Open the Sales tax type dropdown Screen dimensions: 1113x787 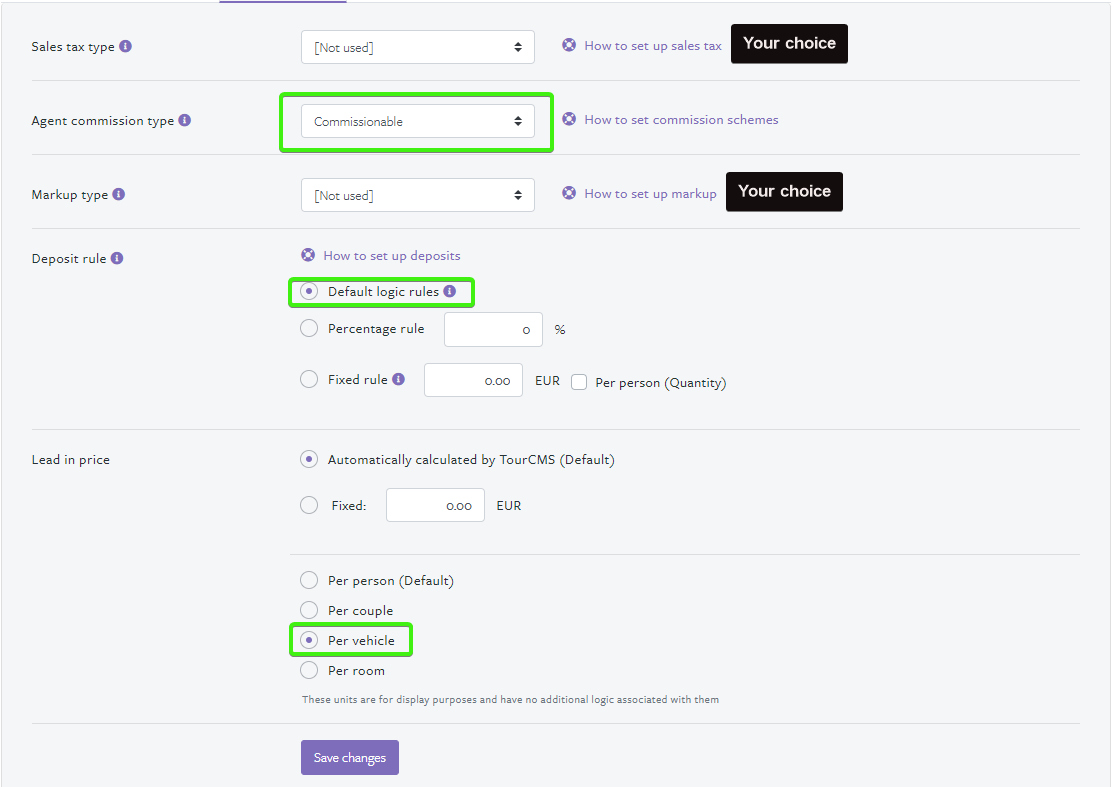(x=417, y=46)
